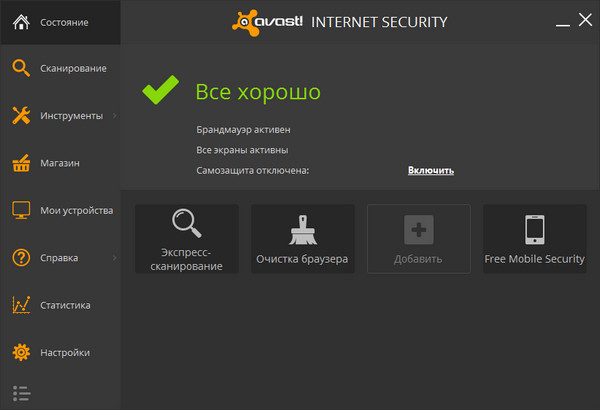The height and width of the screenshot is (410, 600).
Task: Click the broom icon for Очистка браузера
Action: point(302,230)
